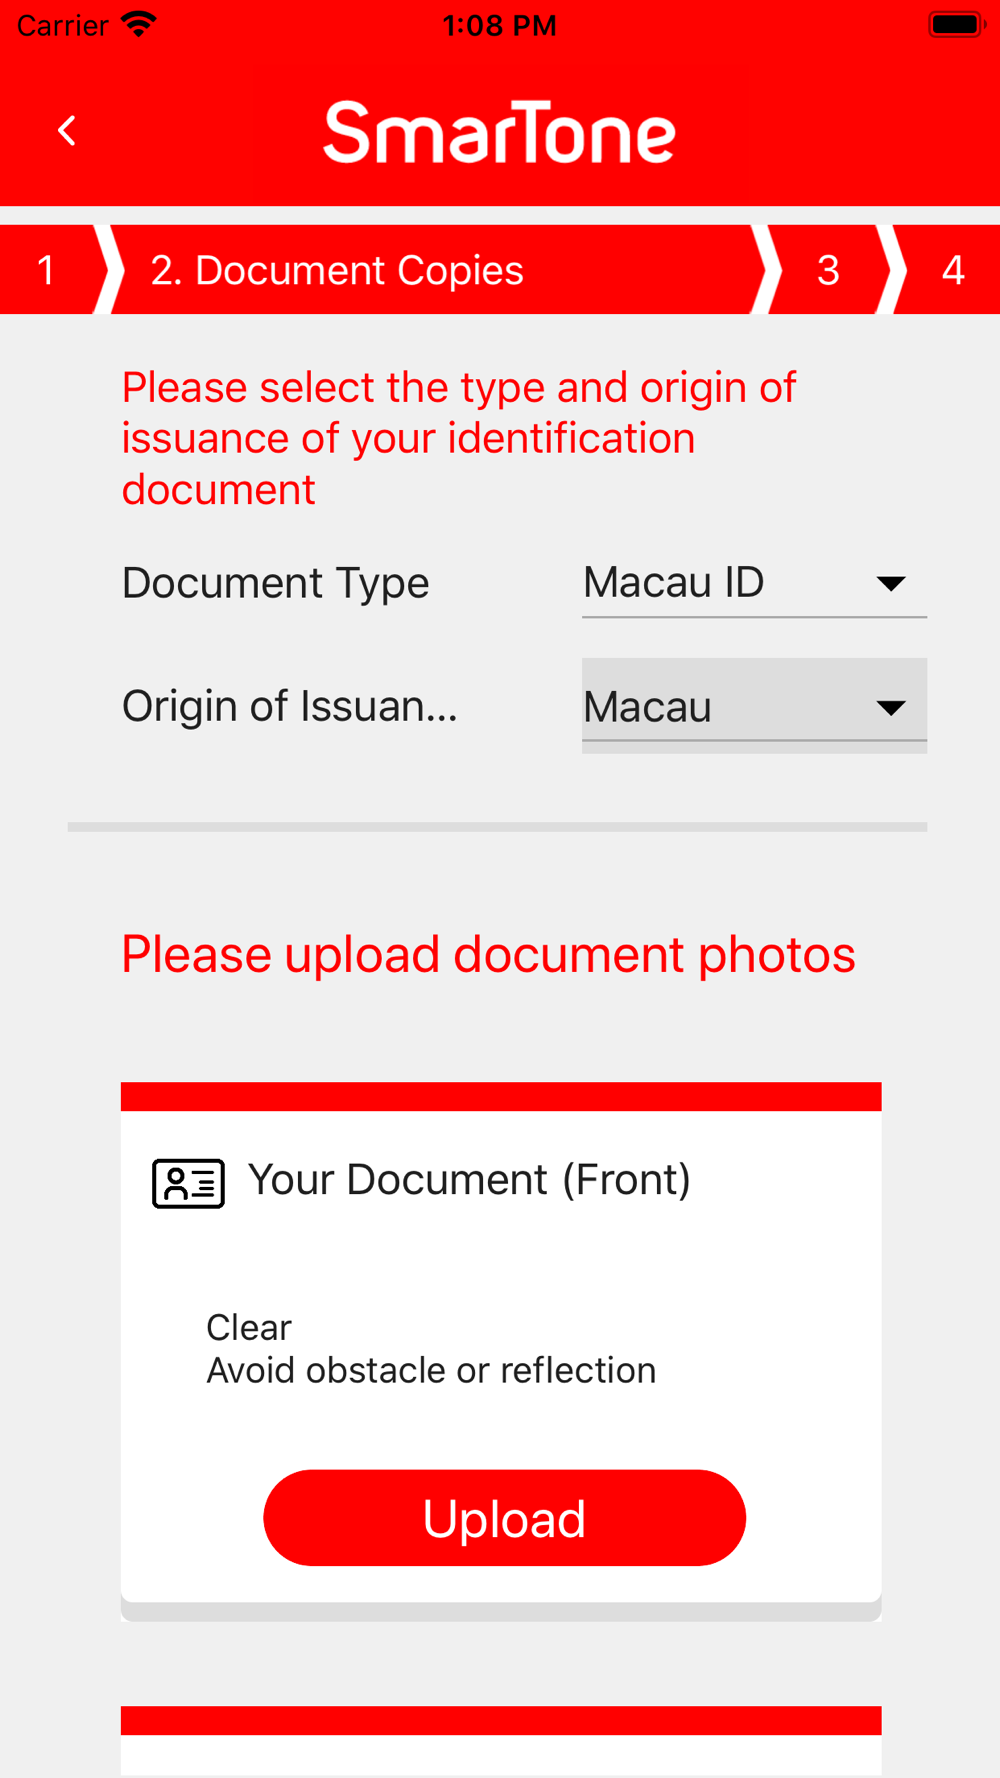The width and height of the screenshot is (1000, 1778).
Task: Tap the status bar clock
Action: tap(499, 25)
